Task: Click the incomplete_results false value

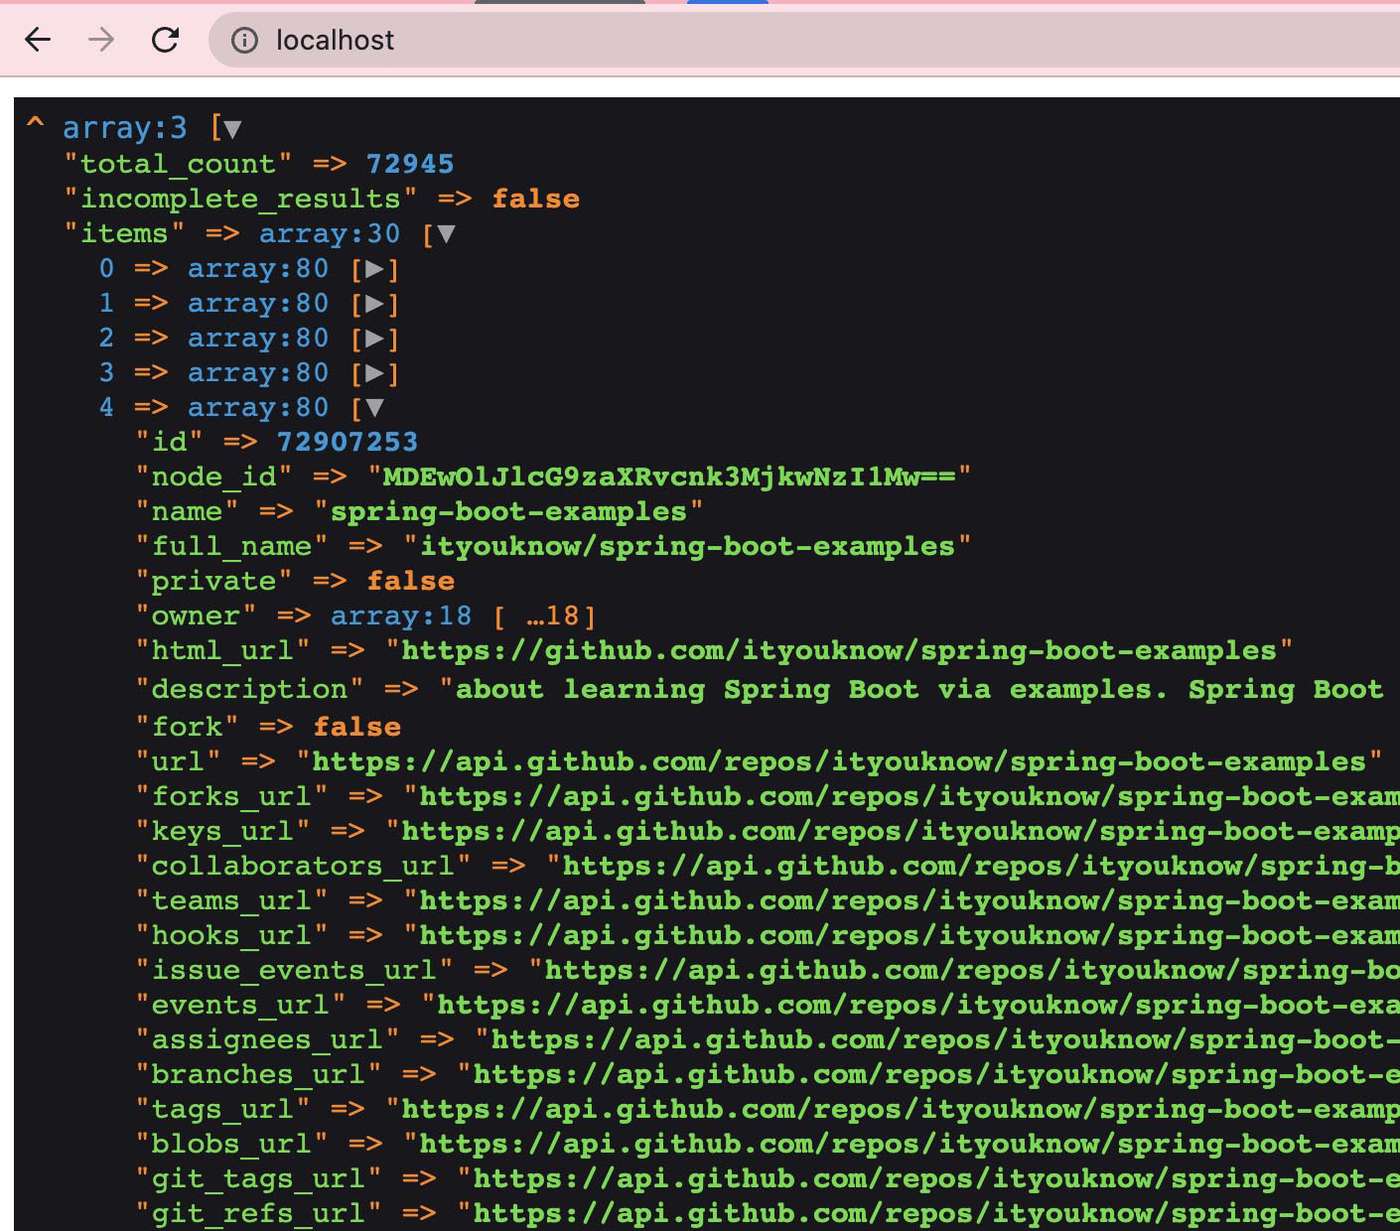Action: click(x=536, y=198)
